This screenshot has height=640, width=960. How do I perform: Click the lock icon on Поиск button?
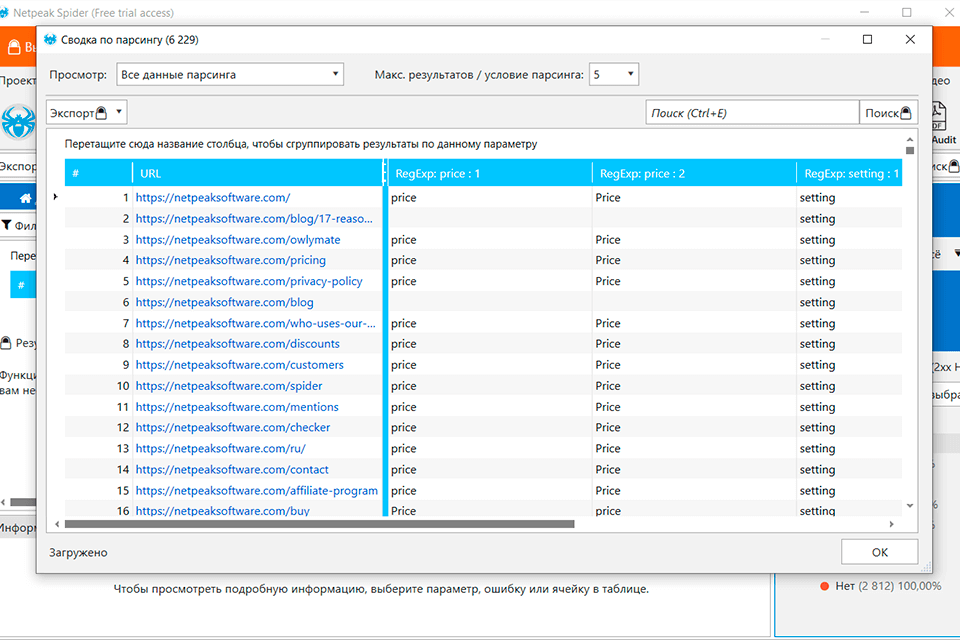[x=906, y=113]
